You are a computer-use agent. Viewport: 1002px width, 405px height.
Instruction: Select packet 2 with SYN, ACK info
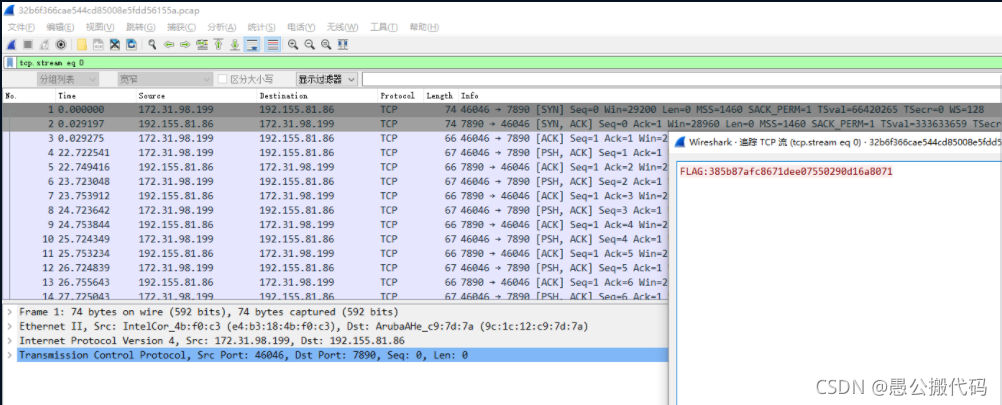pyautogui.click(x=501, y=123)
